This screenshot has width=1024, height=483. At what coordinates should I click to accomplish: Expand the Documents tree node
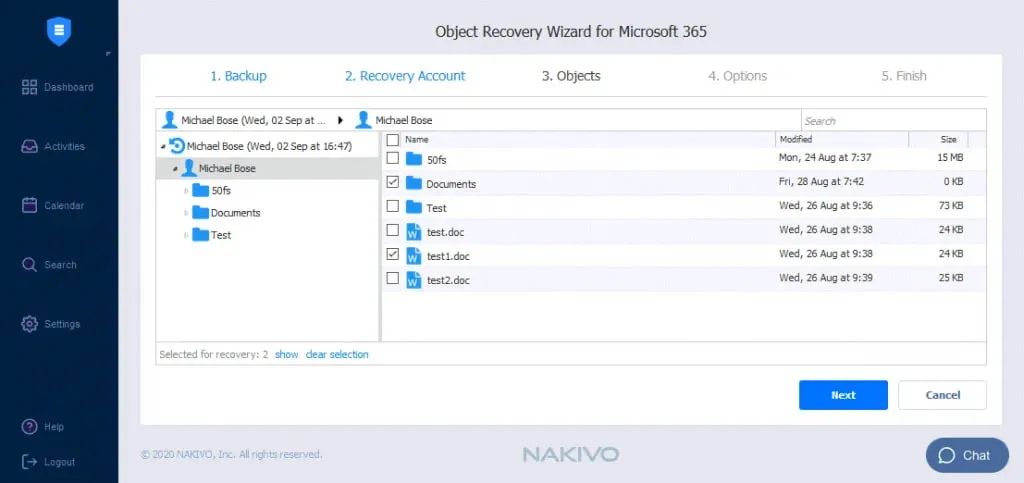186,213
